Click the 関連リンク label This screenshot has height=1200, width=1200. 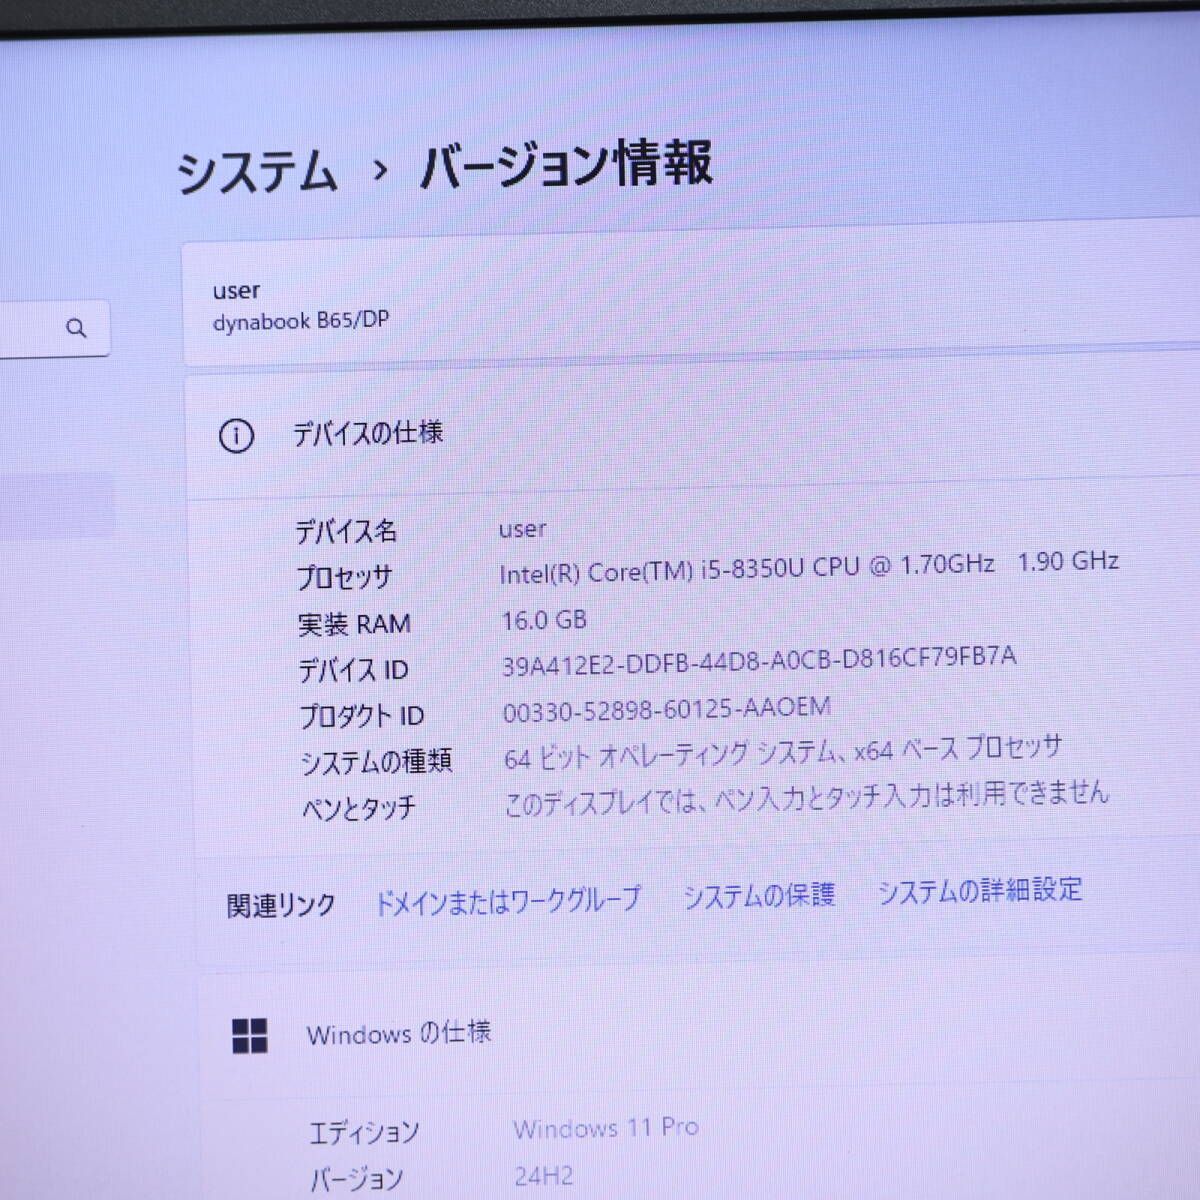(x=281, y=906)
